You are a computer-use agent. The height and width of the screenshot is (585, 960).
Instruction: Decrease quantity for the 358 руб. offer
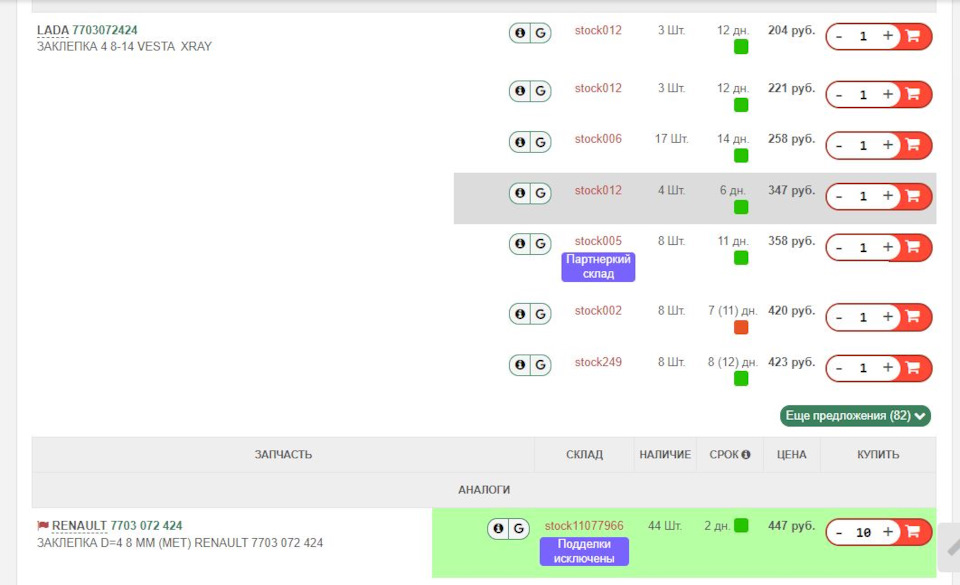pos(839,248)
